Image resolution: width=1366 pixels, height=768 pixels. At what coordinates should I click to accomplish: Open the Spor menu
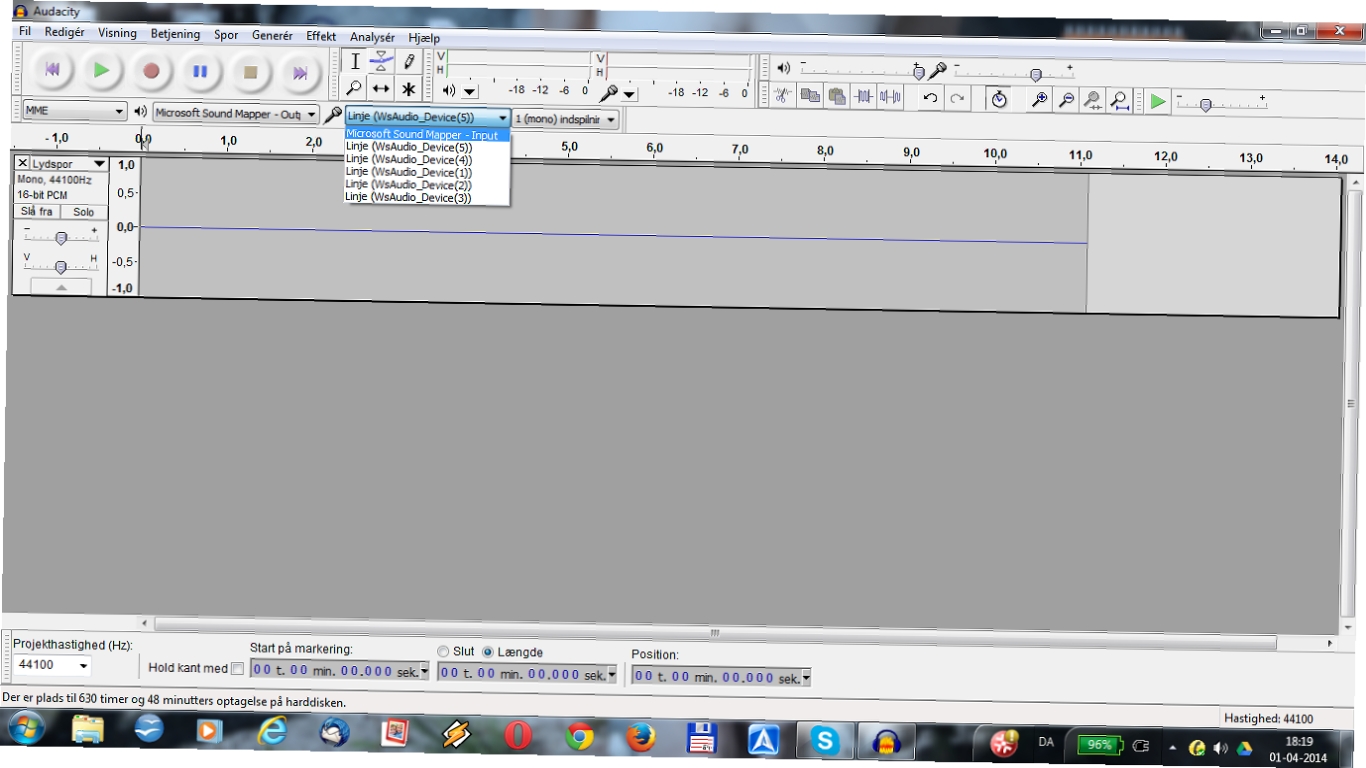click(x=226, y=35)
